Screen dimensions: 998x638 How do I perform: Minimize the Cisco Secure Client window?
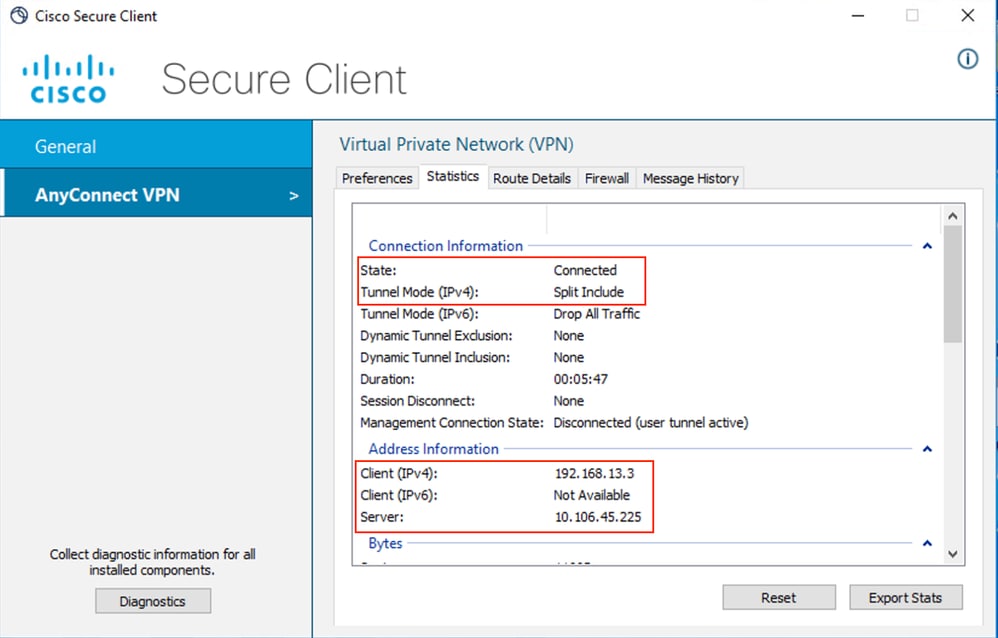858,15
